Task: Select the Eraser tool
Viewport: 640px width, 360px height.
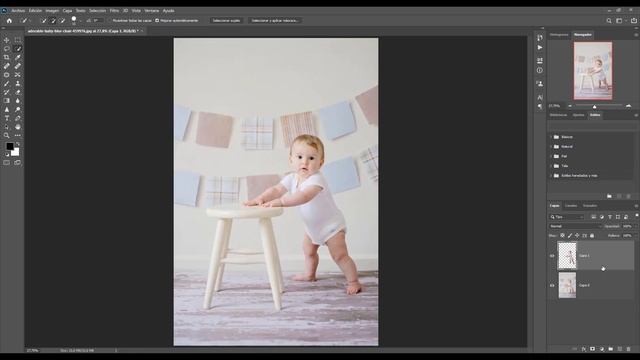Action: tap(18, 92)
